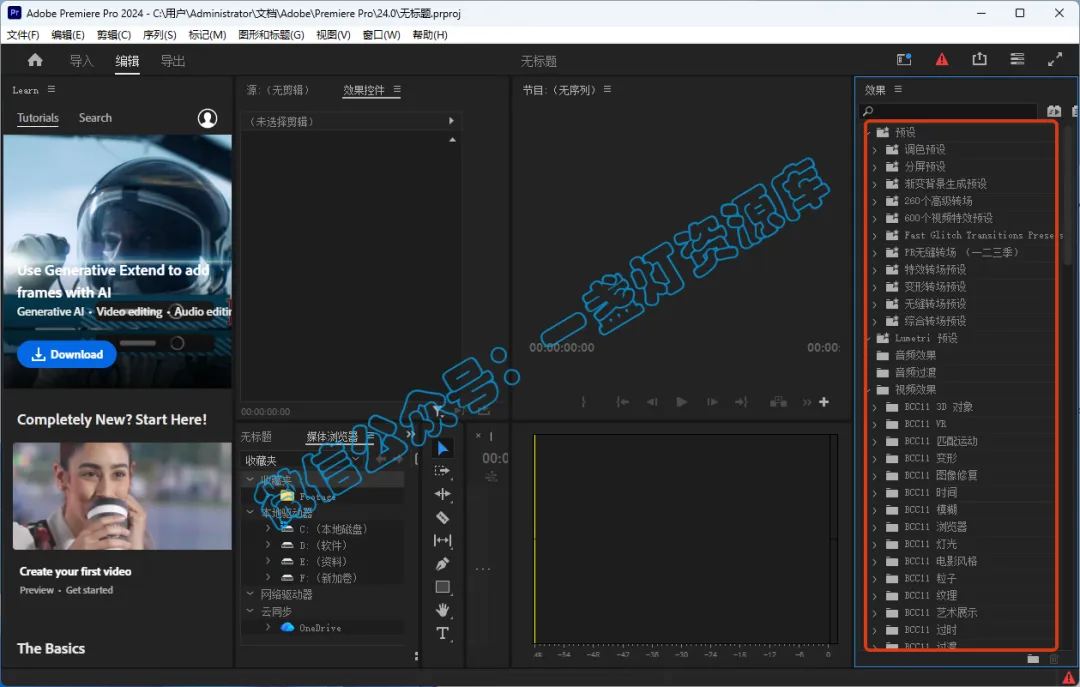Go to the Home screen icon
Viewport: 1080px width, 687px height.
point(35,61)
